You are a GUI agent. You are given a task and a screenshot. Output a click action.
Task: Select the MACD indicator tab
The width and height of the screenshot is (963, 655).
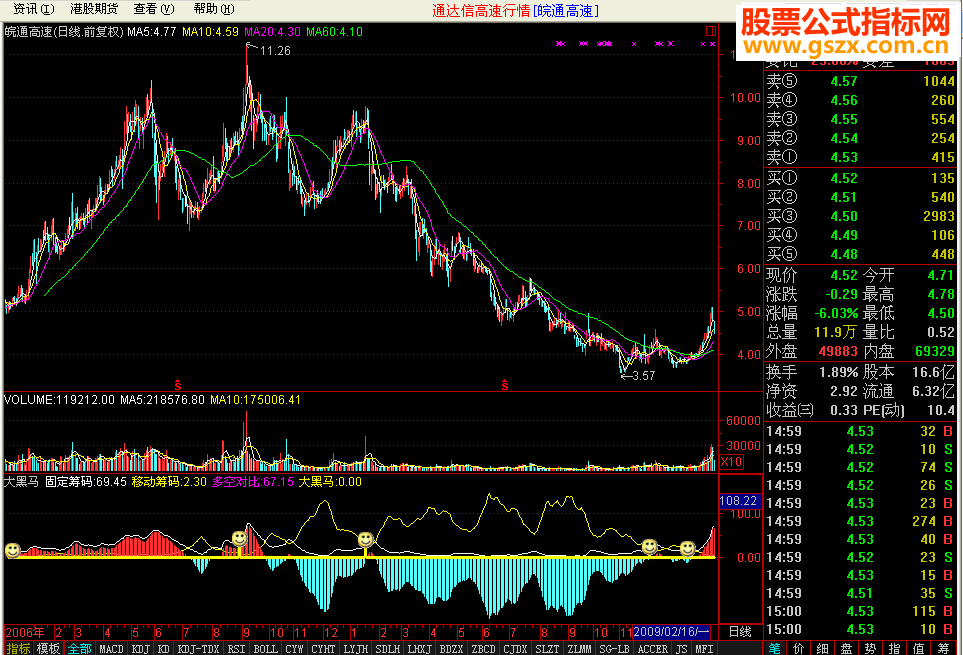pyautogui.click(x=111, y=648)
